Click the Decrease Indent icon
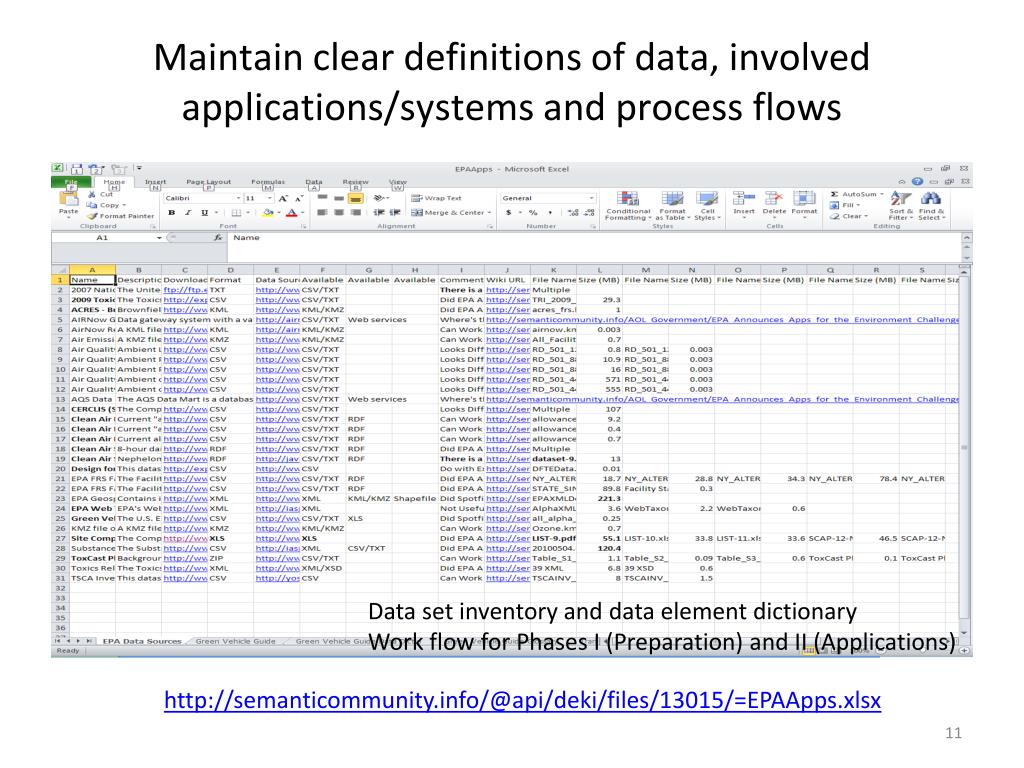Screen dimensions: 1024x768 [x=379, y=212]
